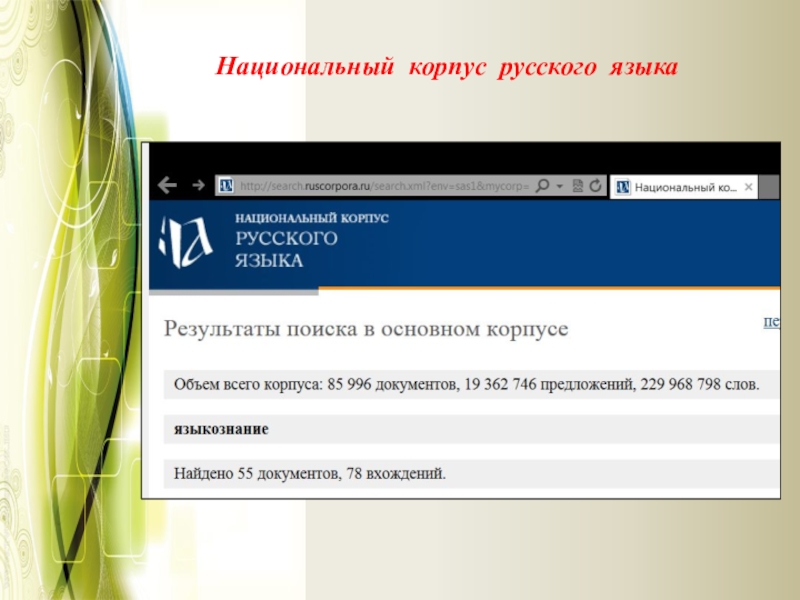The image size is (800, 600).
Task: Go forward with the browser forward arrow
Action: tap(198, 185)
